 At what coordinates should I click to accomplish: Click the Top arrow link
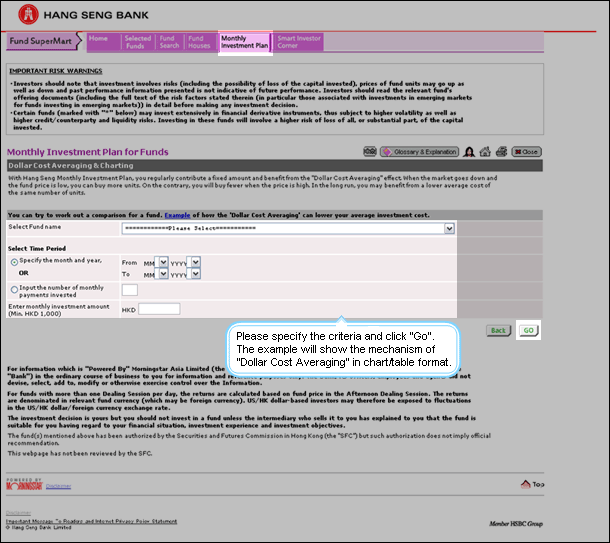pyautogui.click(x=532, y=484)
